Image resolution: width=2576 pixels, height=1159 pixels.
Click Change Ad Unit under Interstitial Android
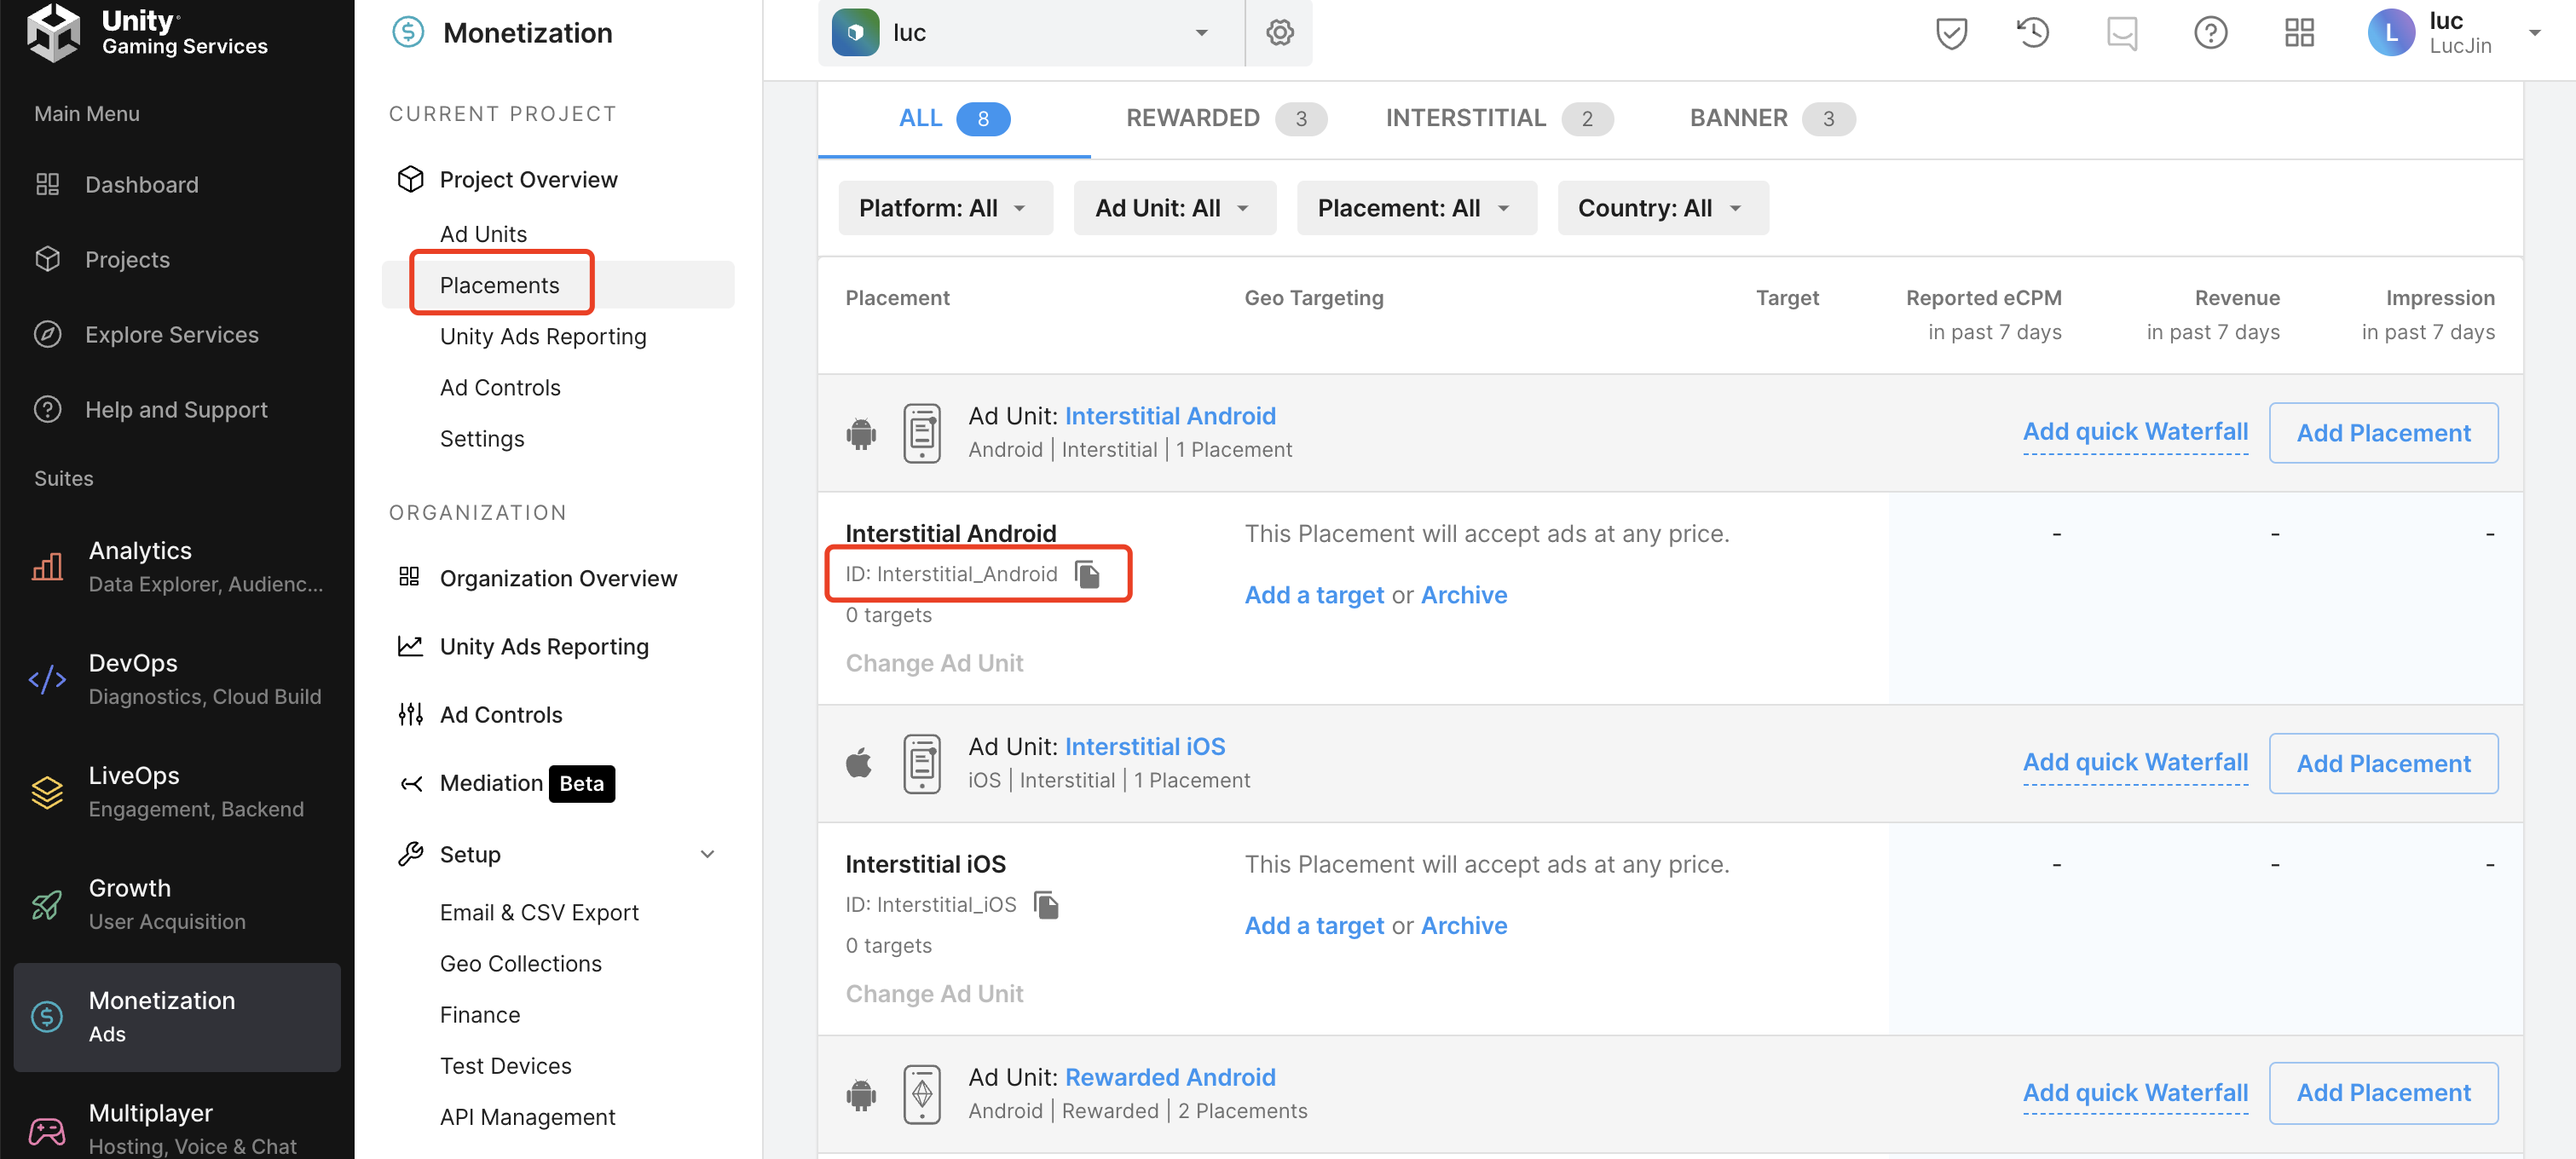coord(934,662)
